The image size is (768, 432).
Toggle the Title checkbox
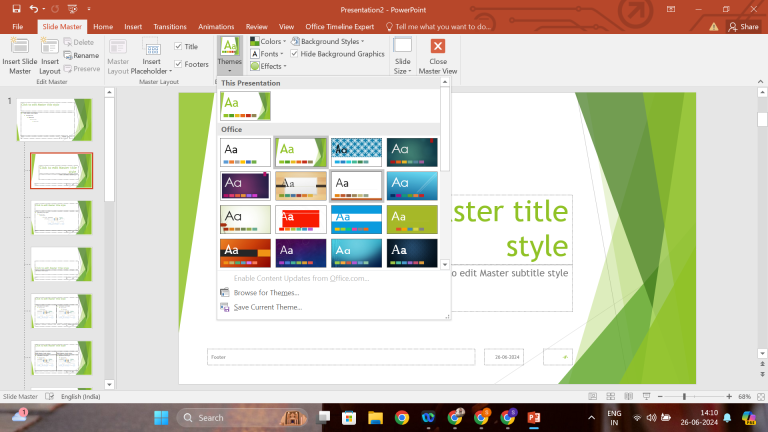(178, 47)
